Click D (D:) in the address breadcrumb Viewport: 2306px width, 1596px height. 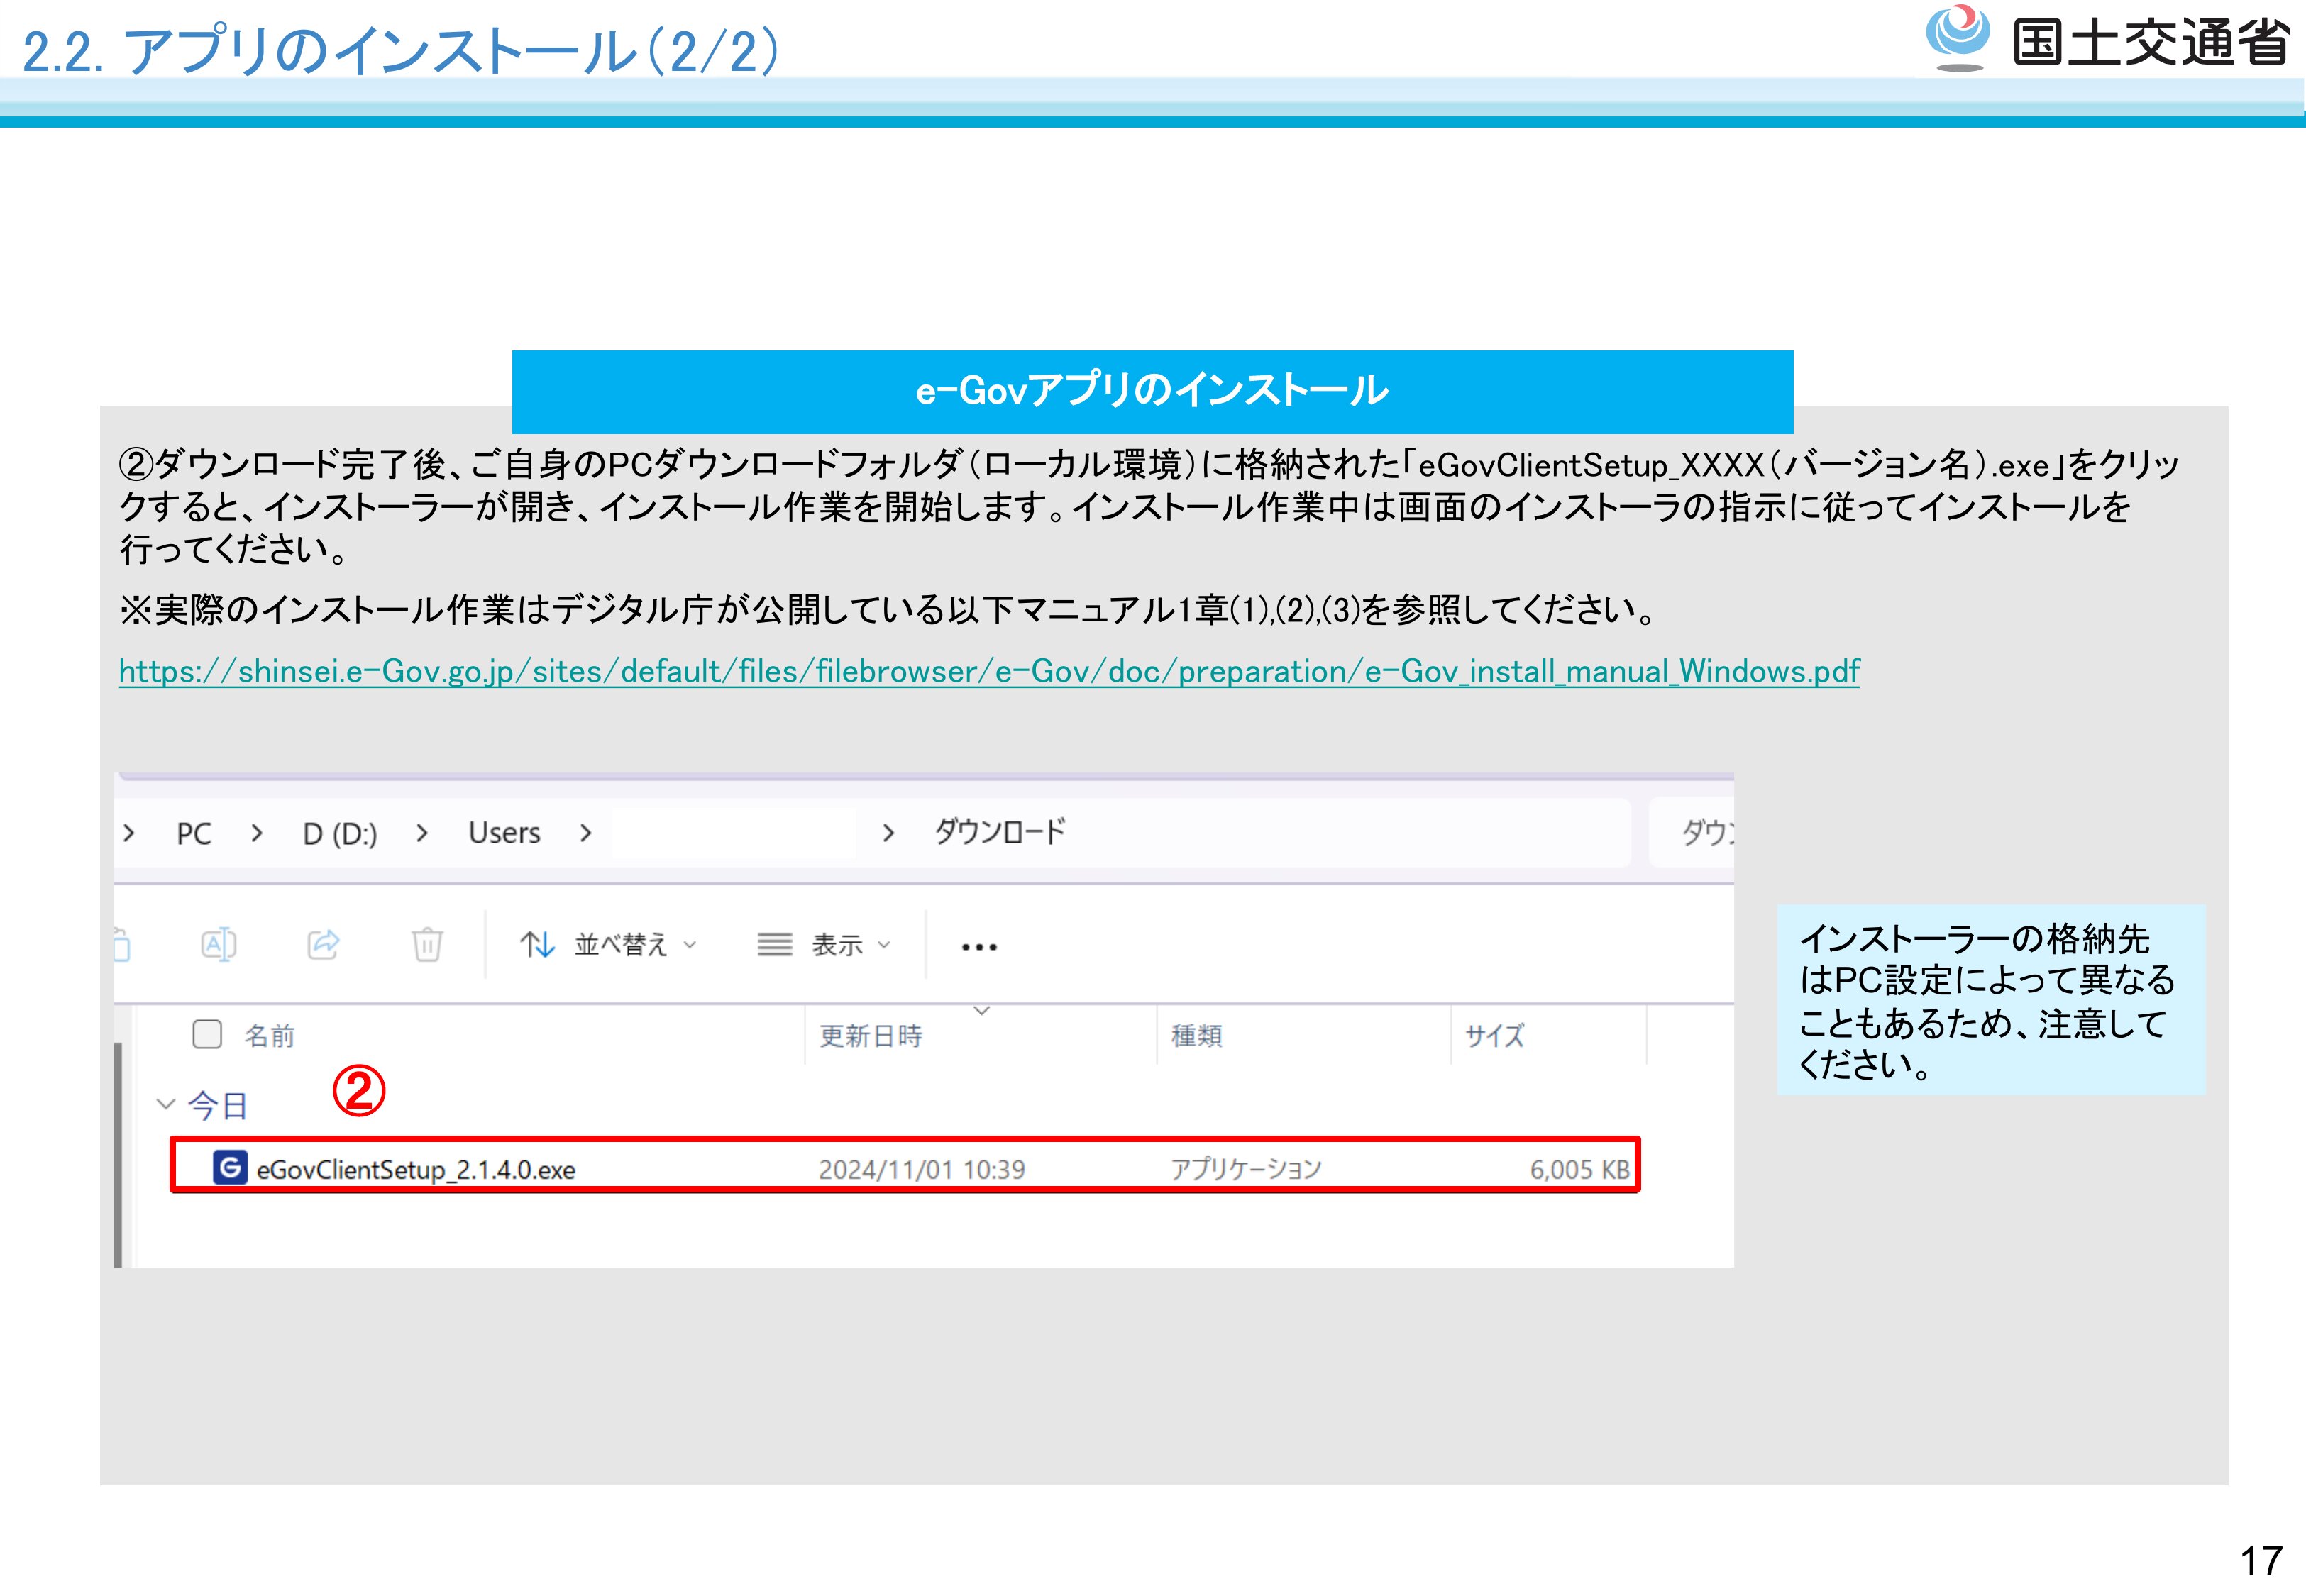point(340,833)
